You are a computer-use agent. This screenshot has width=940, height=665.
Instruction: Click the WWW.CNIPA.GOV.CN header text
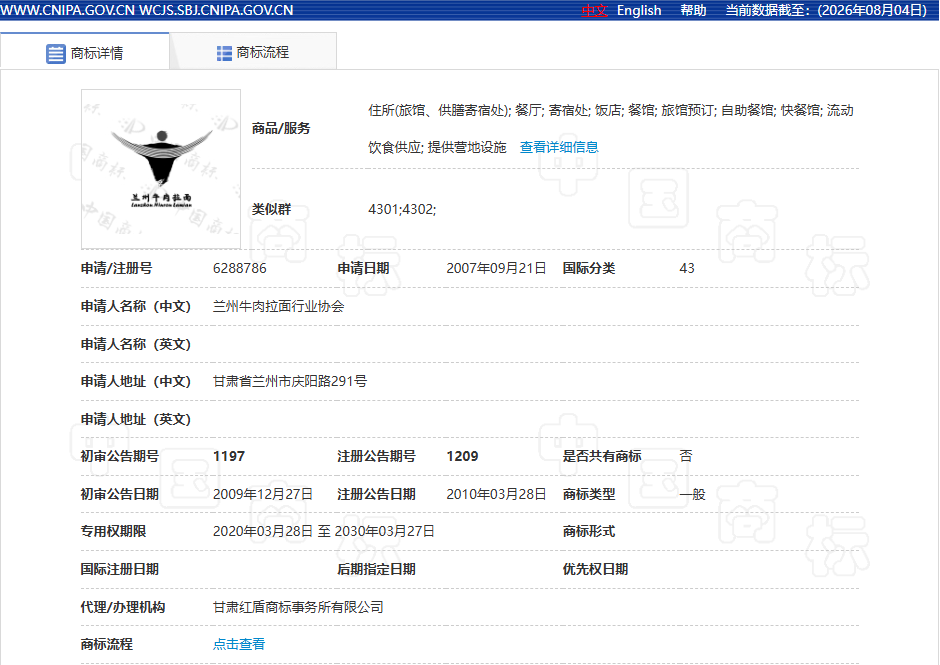click(x=67, y=10)
